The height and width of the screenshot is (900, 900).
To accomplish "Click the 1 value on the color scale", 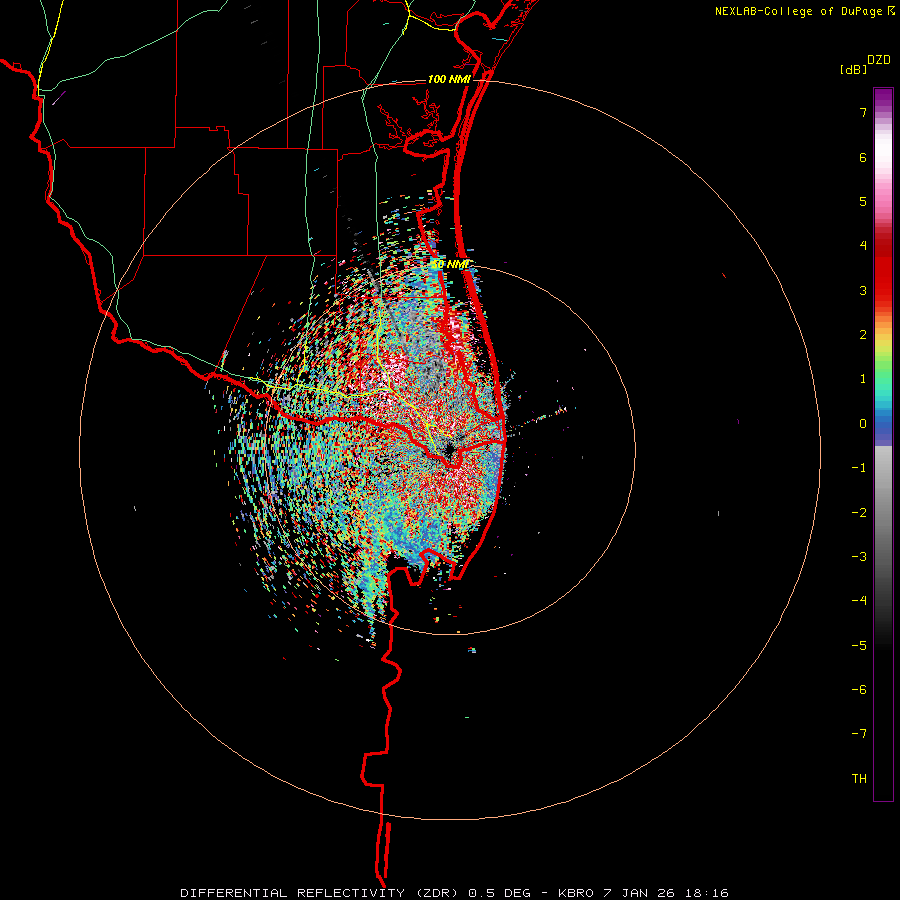I will click(x=863, y=379).
